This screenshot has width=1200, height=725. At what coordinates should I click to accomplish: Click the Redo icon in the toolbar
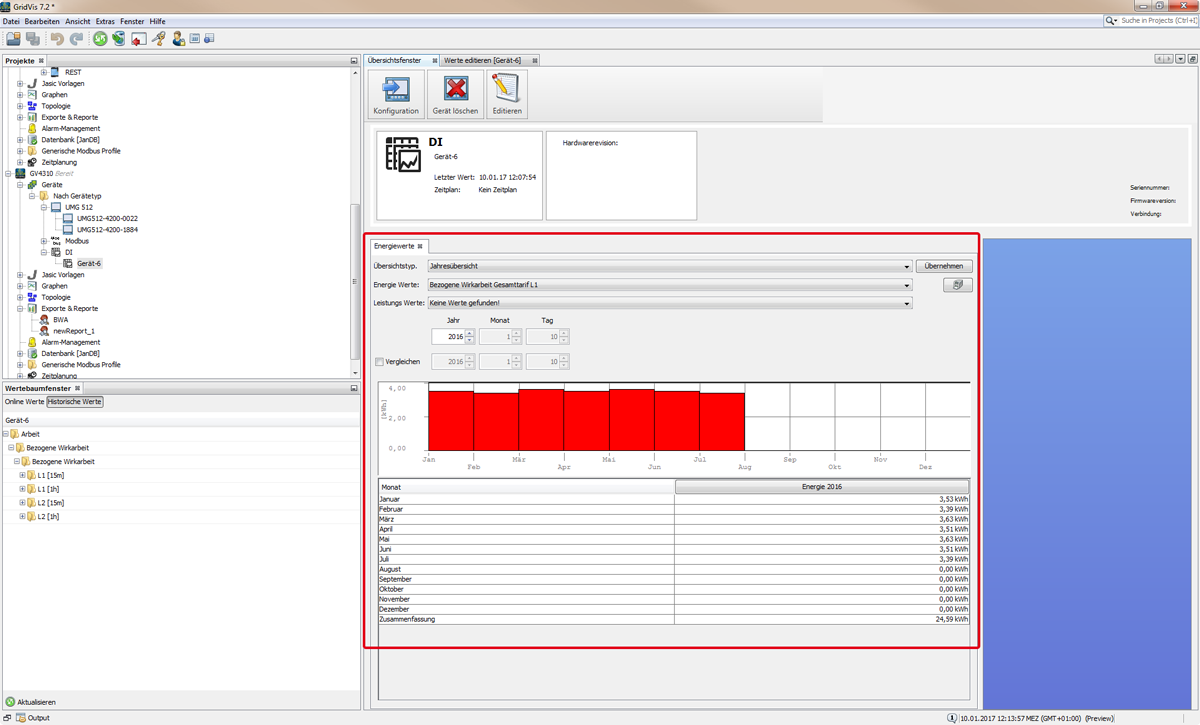[x=79, y=38]
